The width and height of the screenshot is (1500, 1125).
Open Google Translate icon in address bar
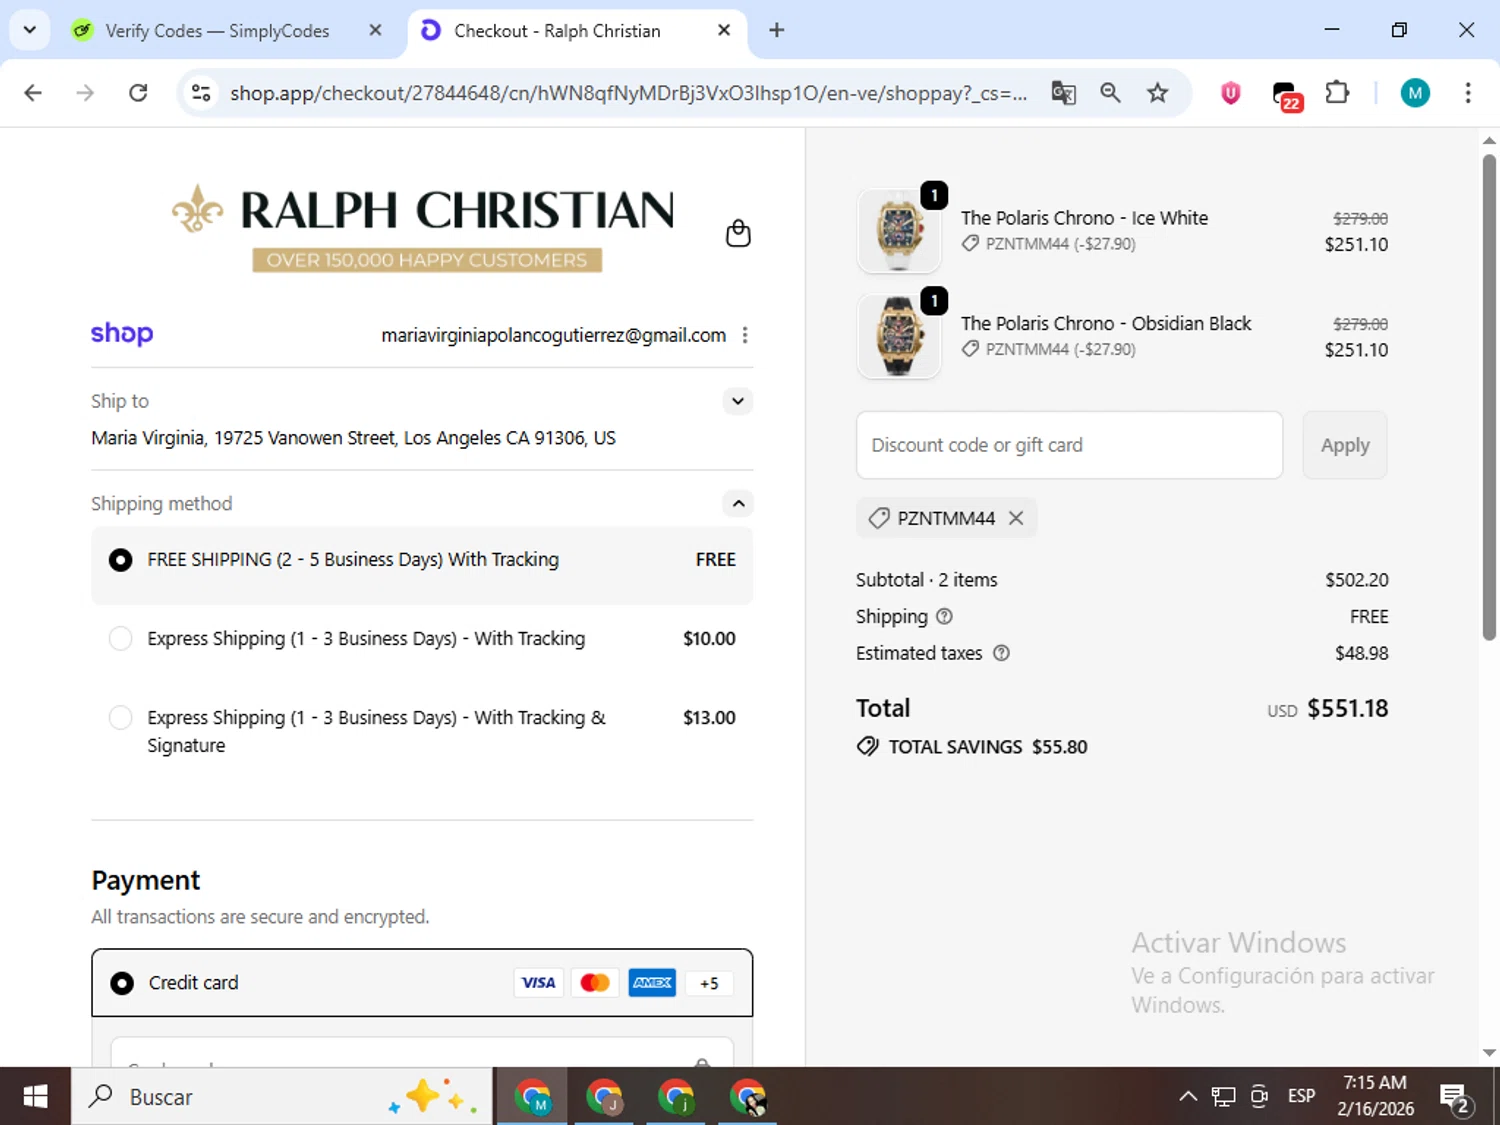tap(1063, 93)
